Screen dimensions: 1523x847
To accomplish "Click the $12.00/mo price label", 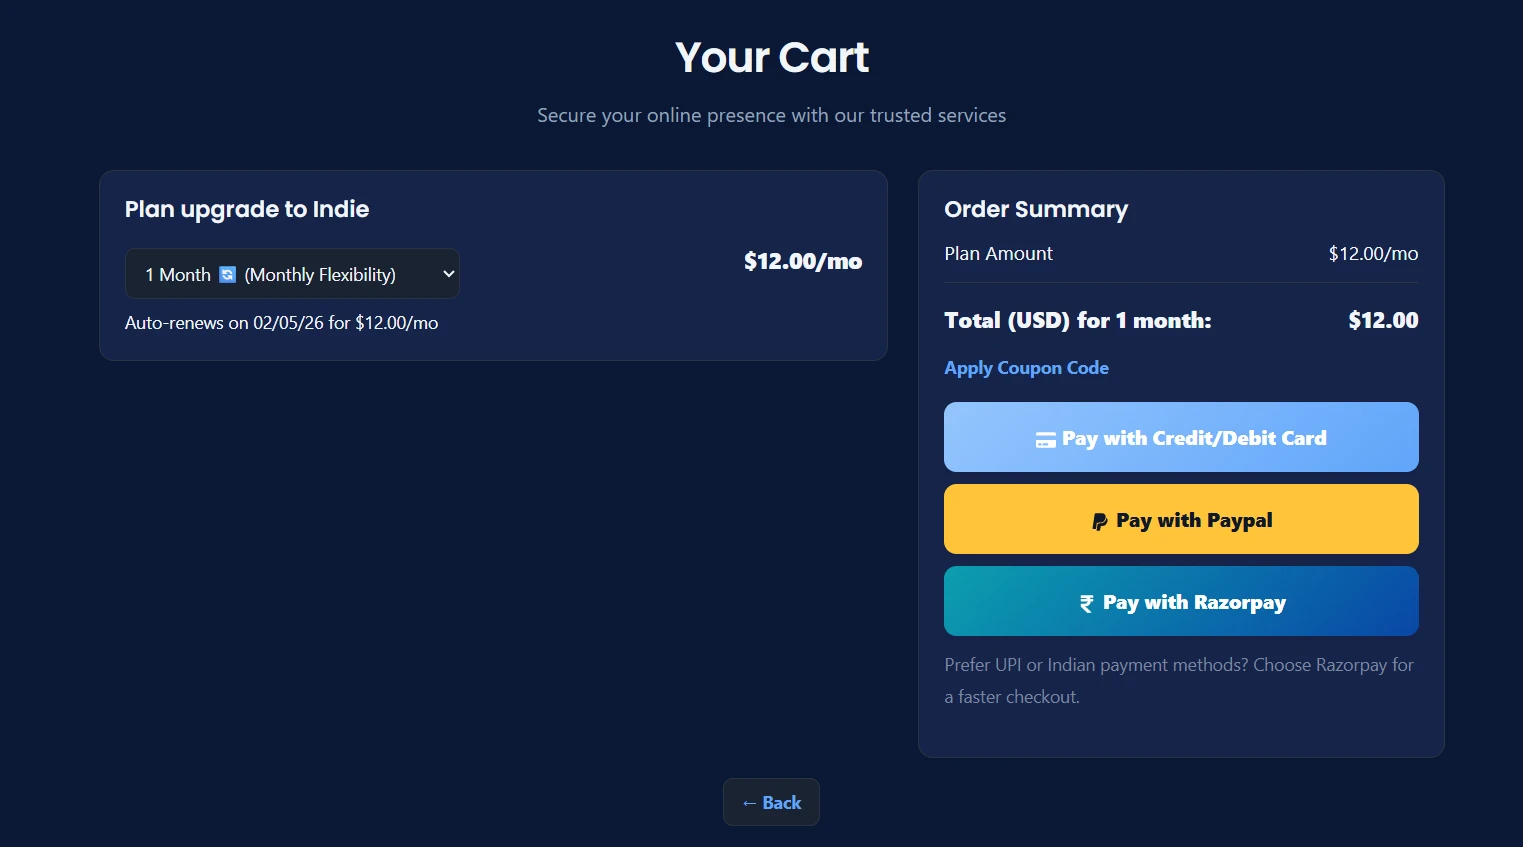I will 803,261.
